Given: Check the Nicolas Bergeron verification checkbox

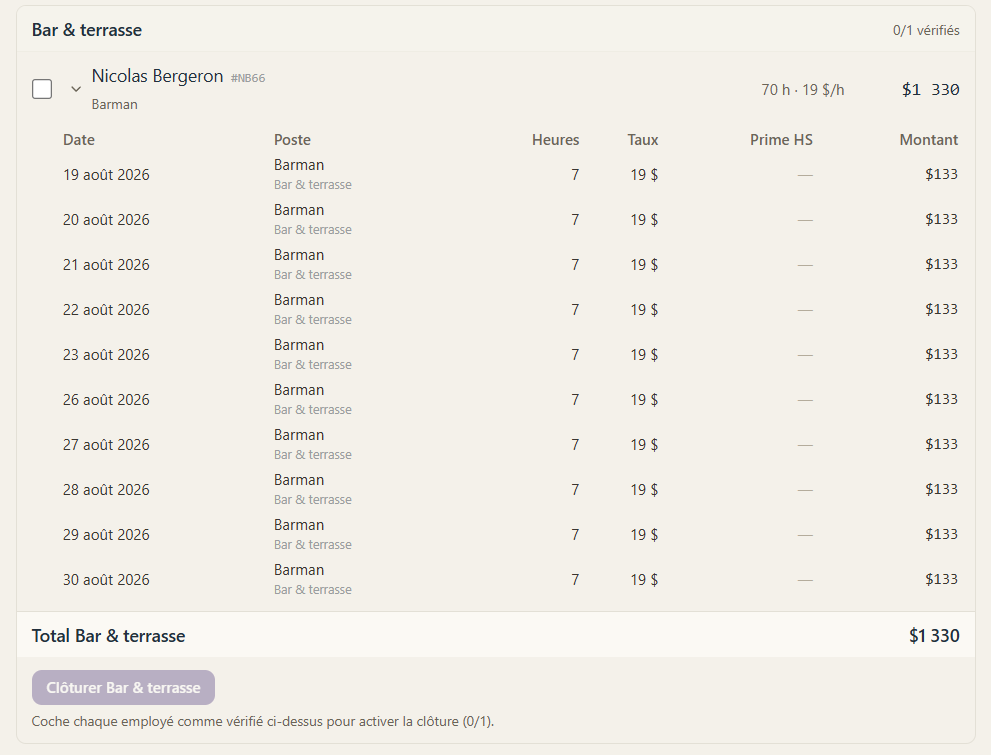Looking at the screenshot, I should (x=42, y=89).
